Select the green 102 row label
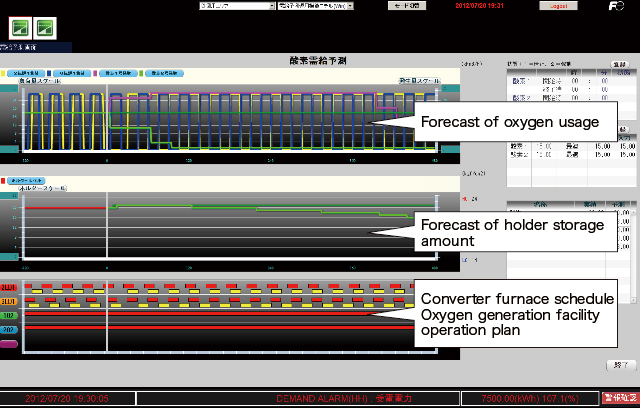 pos(9,315)
